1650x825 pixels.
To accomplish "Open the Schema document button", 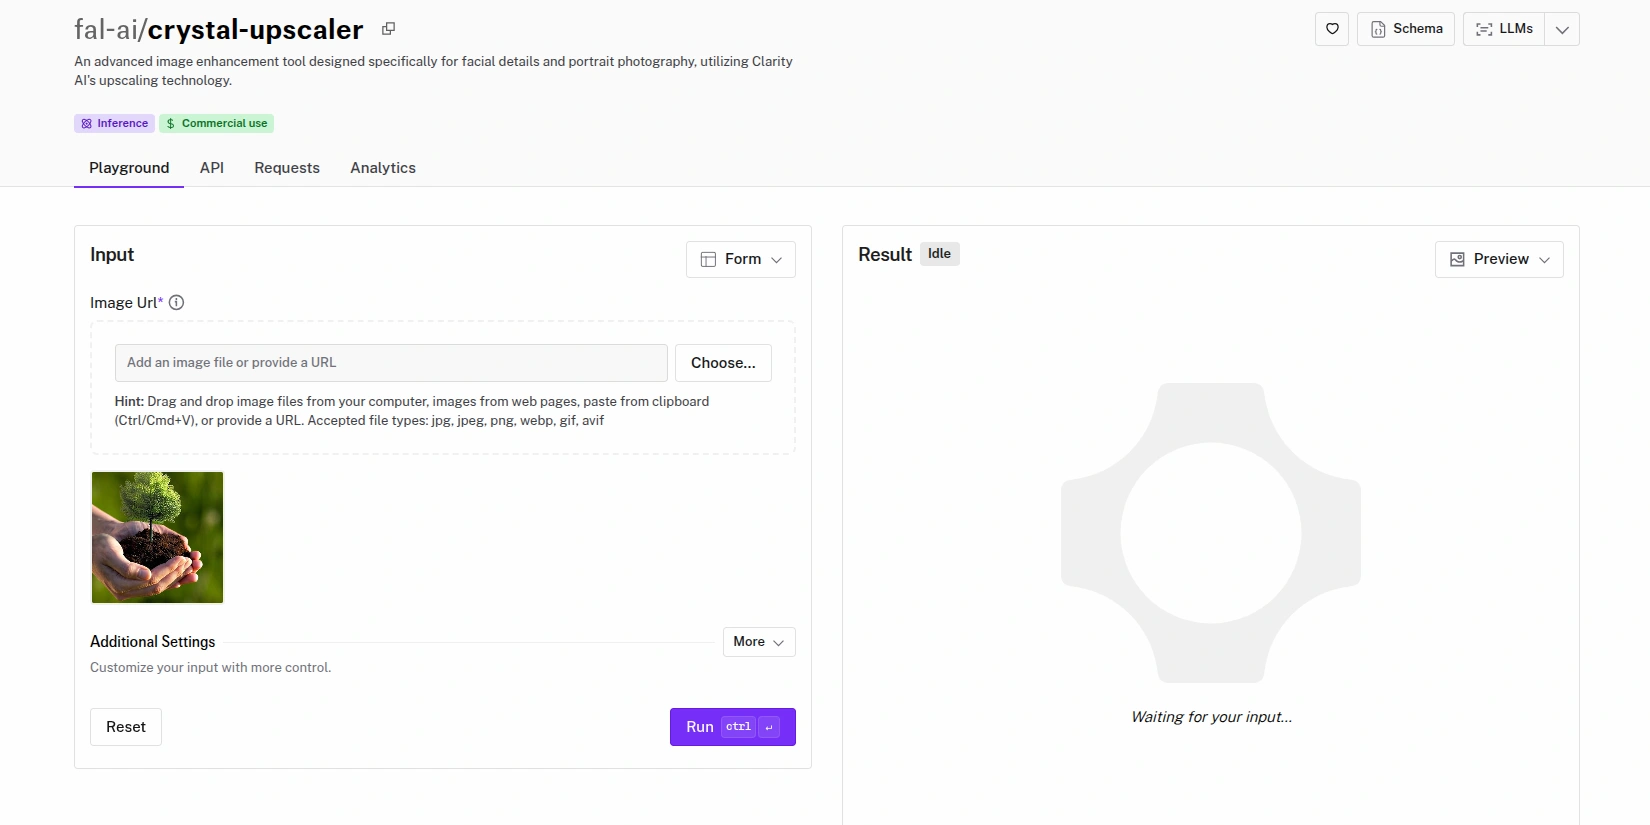I will coord(1405,29).
